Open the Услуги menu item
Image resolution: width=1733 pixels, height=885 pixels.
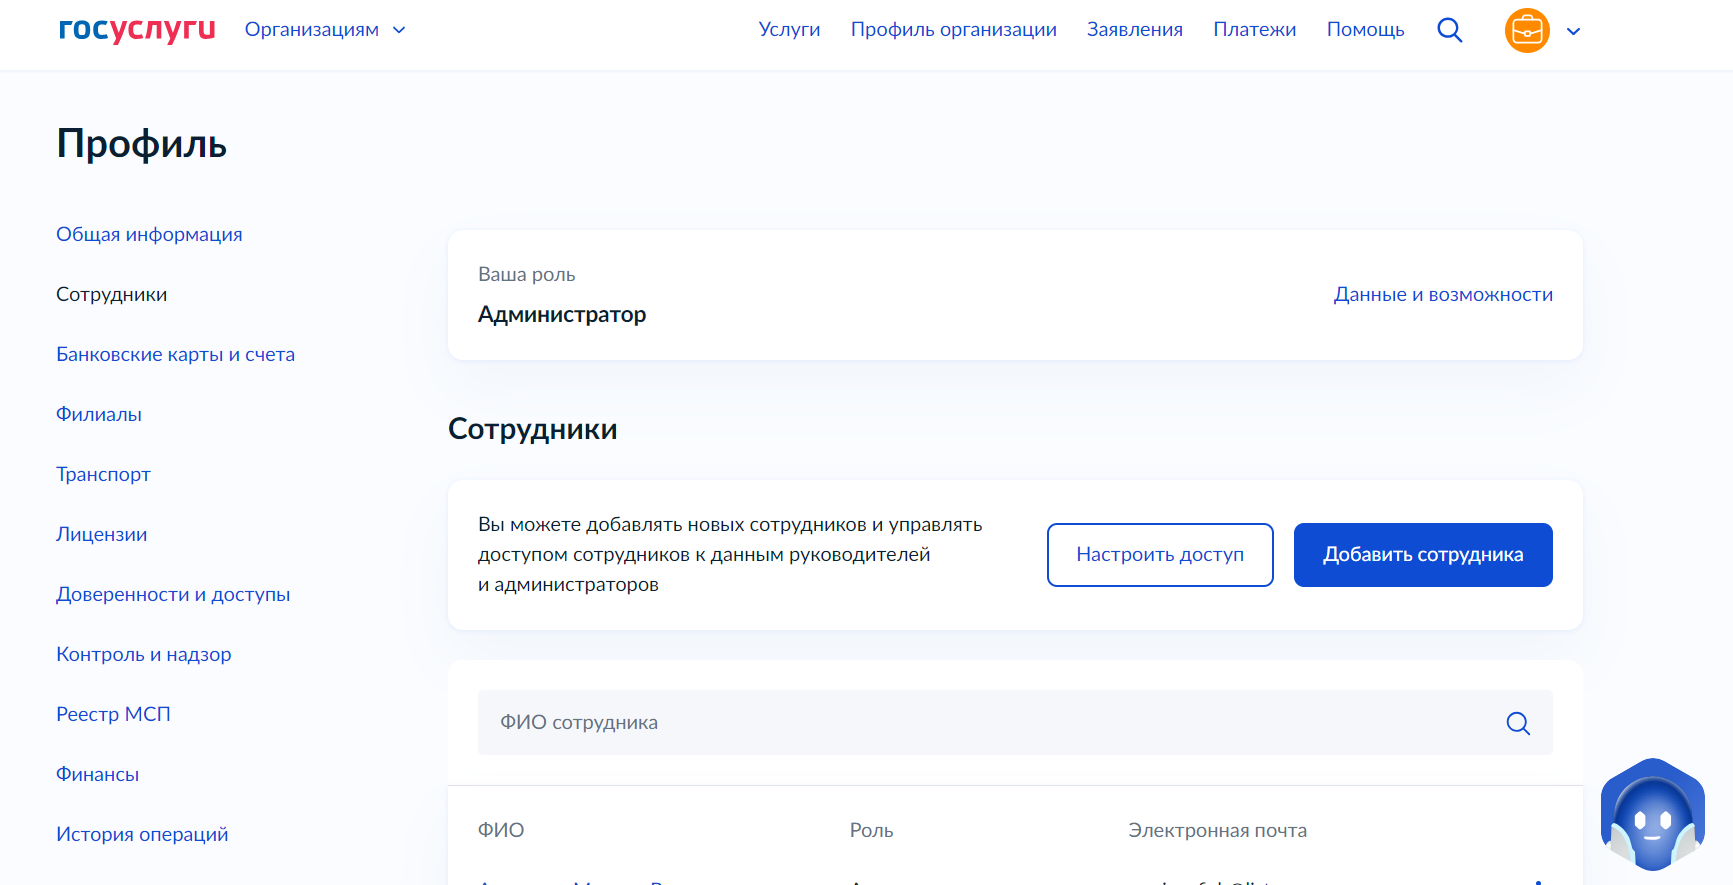point(789,30)
